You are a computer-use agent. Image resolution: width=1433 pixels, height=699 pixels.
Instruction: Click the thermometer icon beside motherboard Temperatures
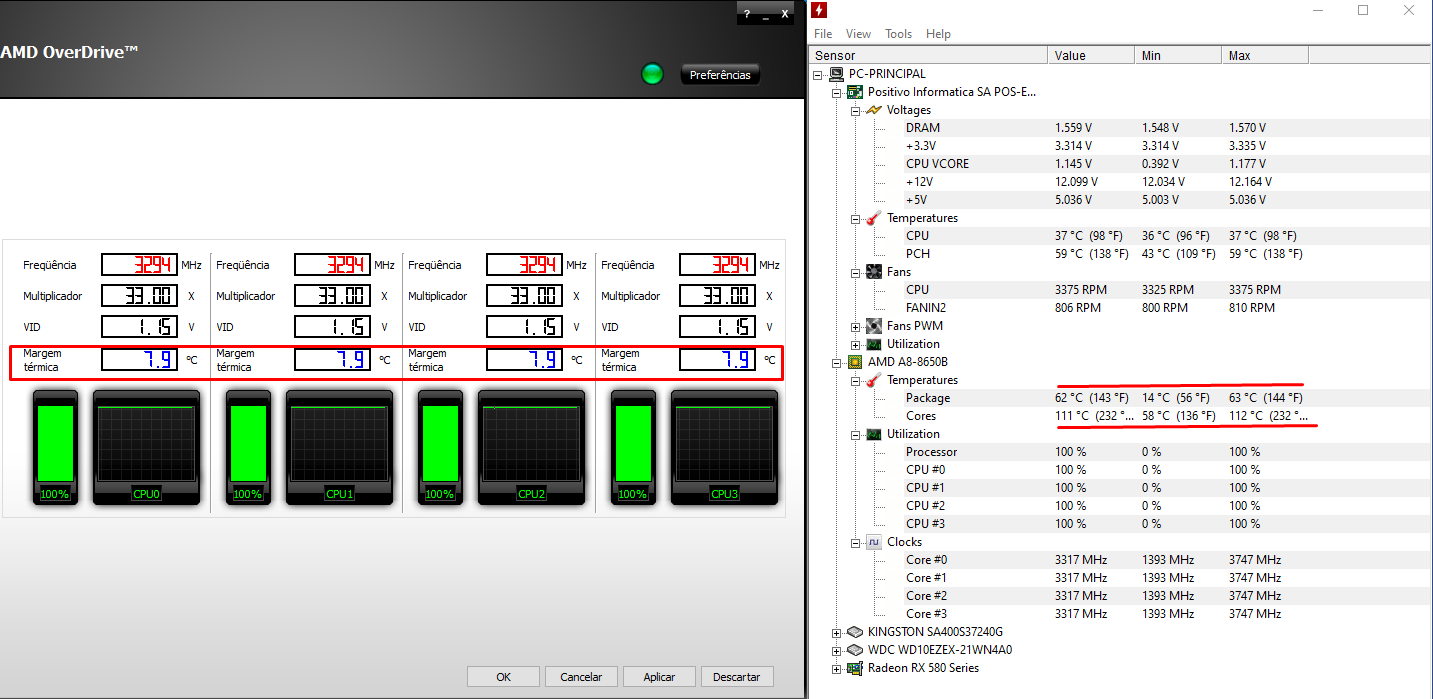coord(874,218)
